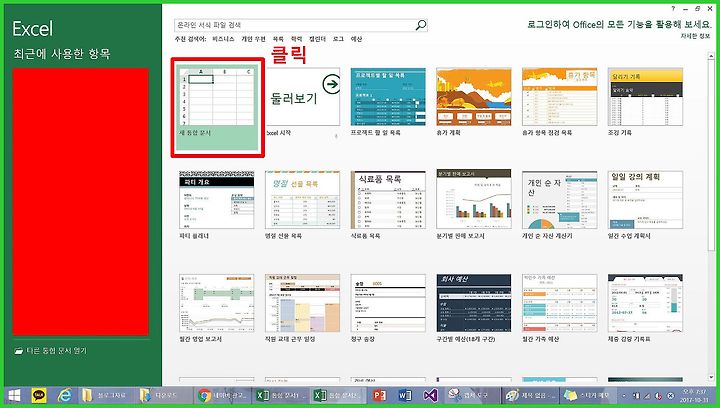Pin the Excel 시작 template with pushpin icon
The width and height of the screenshot is (720, 408).
point(336,135)
